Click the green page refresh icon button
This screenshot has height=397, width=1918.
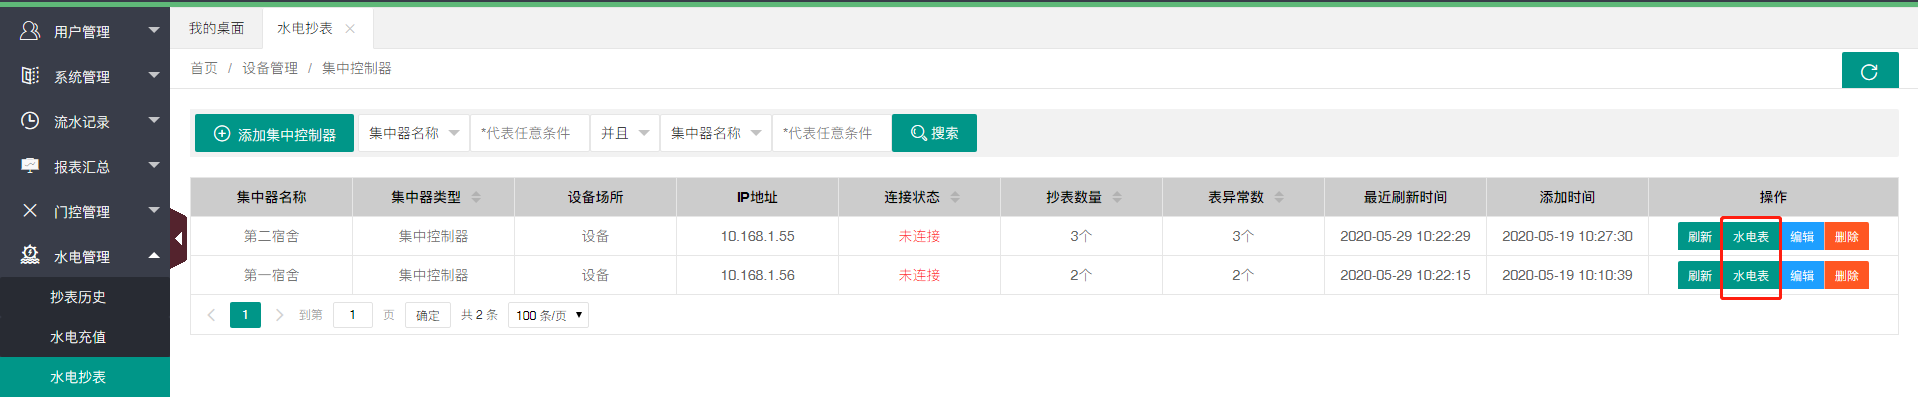1869,71
